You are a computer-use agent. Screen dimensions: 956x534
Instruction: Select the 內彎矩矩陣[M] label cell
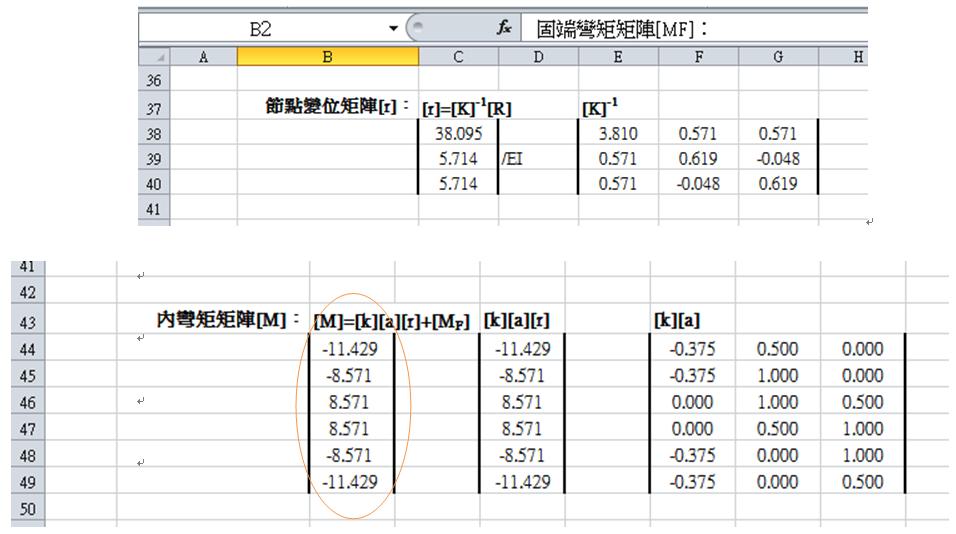click(x=213, y=320)
